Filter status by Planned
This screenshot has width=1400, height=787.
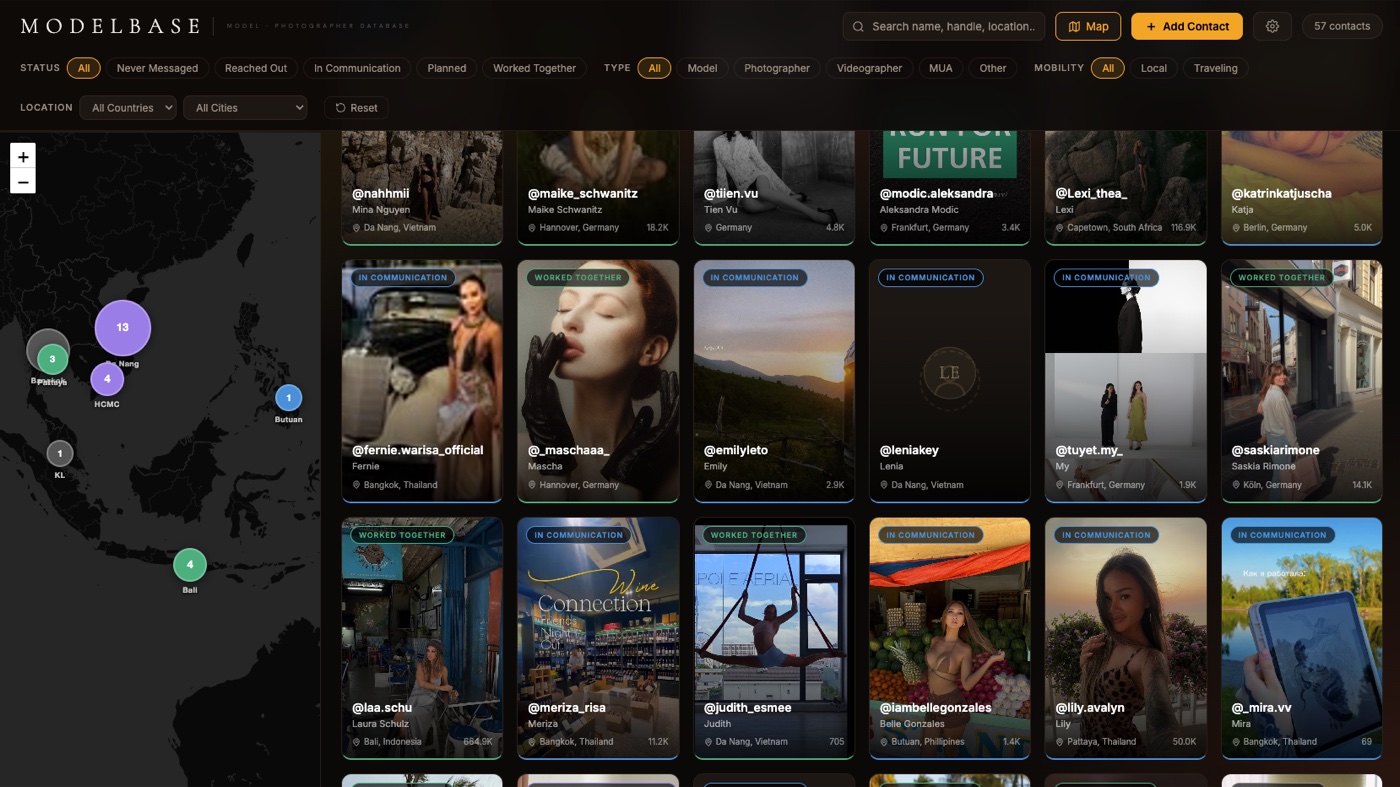point(447,68)
